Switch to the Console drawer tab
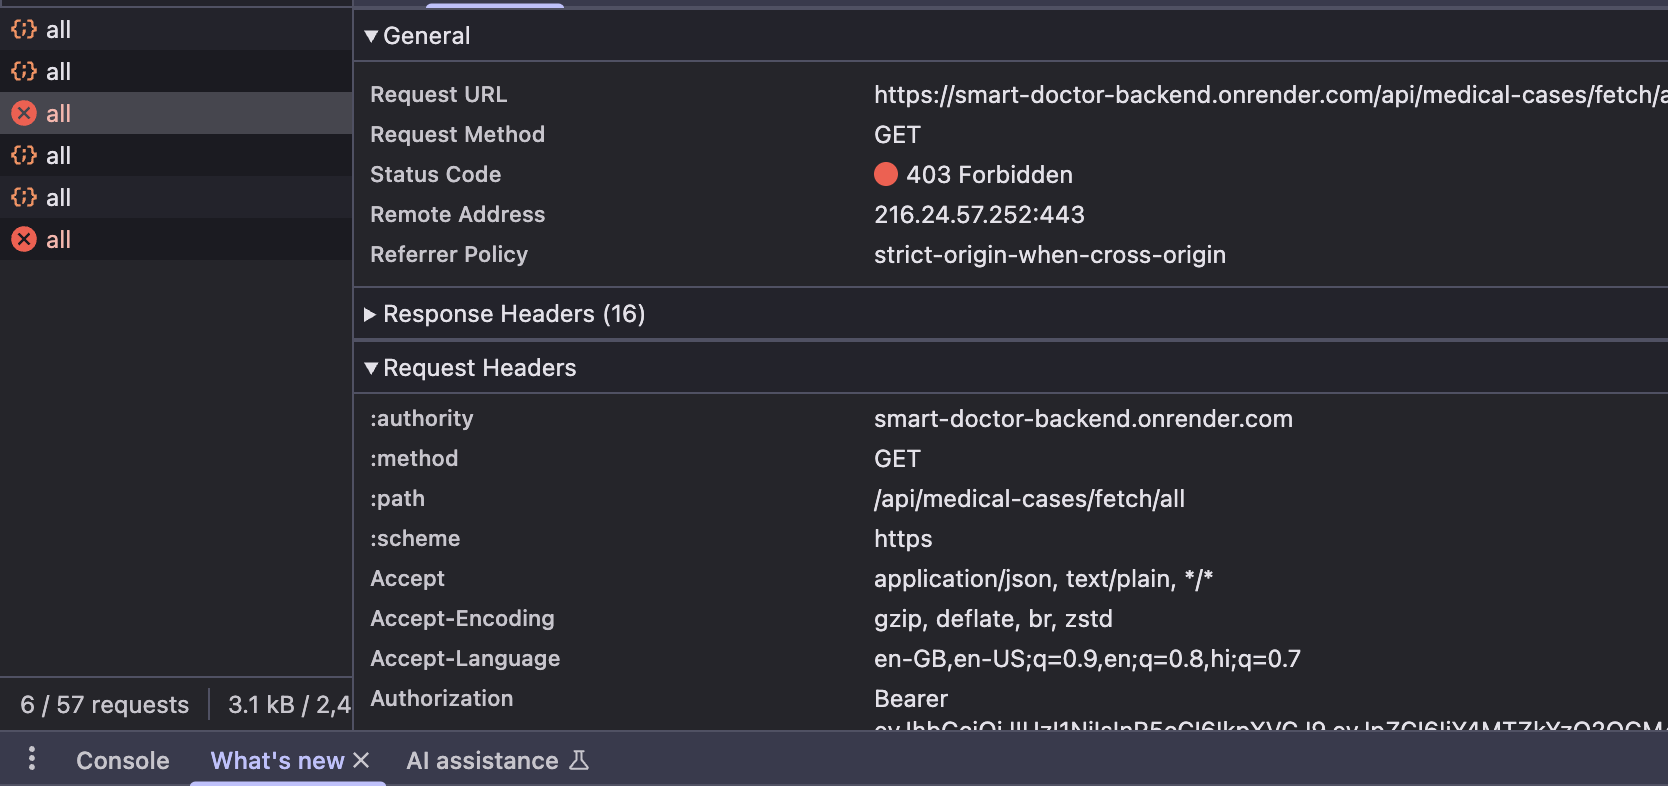 click(x=123, y=761)
